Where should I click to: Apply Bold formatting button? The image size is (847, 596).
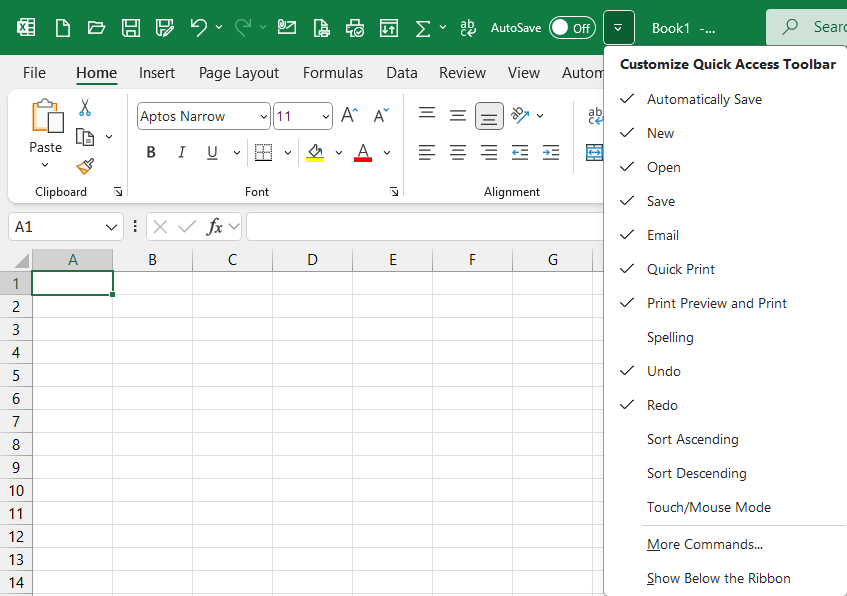(151, 152)
